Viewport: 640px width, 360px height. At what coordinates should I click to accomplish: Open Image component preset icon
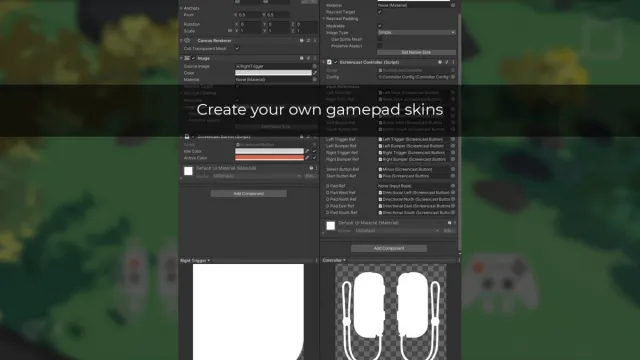[308, 58]
